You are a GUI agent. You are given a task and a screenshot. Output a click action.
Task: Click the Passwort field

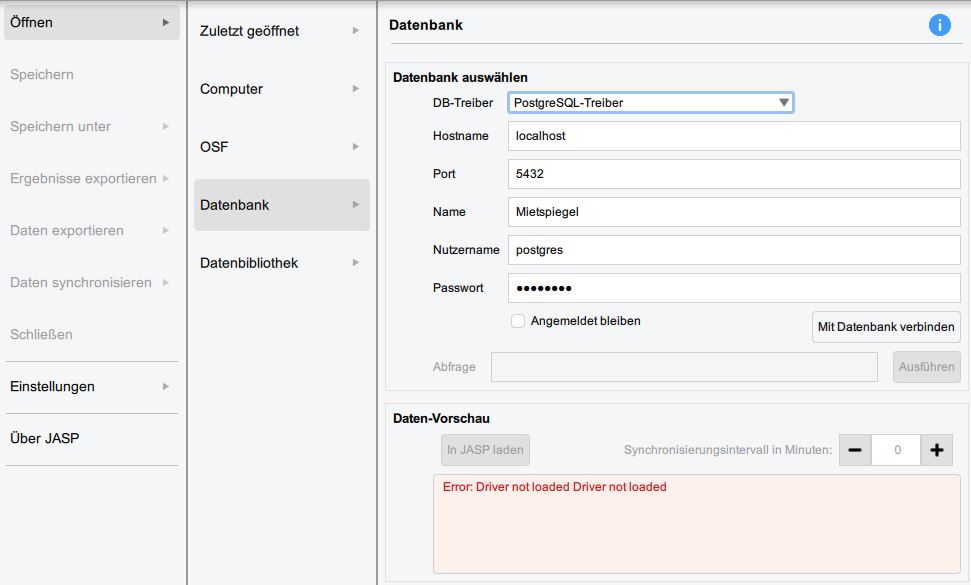(735, 288)
